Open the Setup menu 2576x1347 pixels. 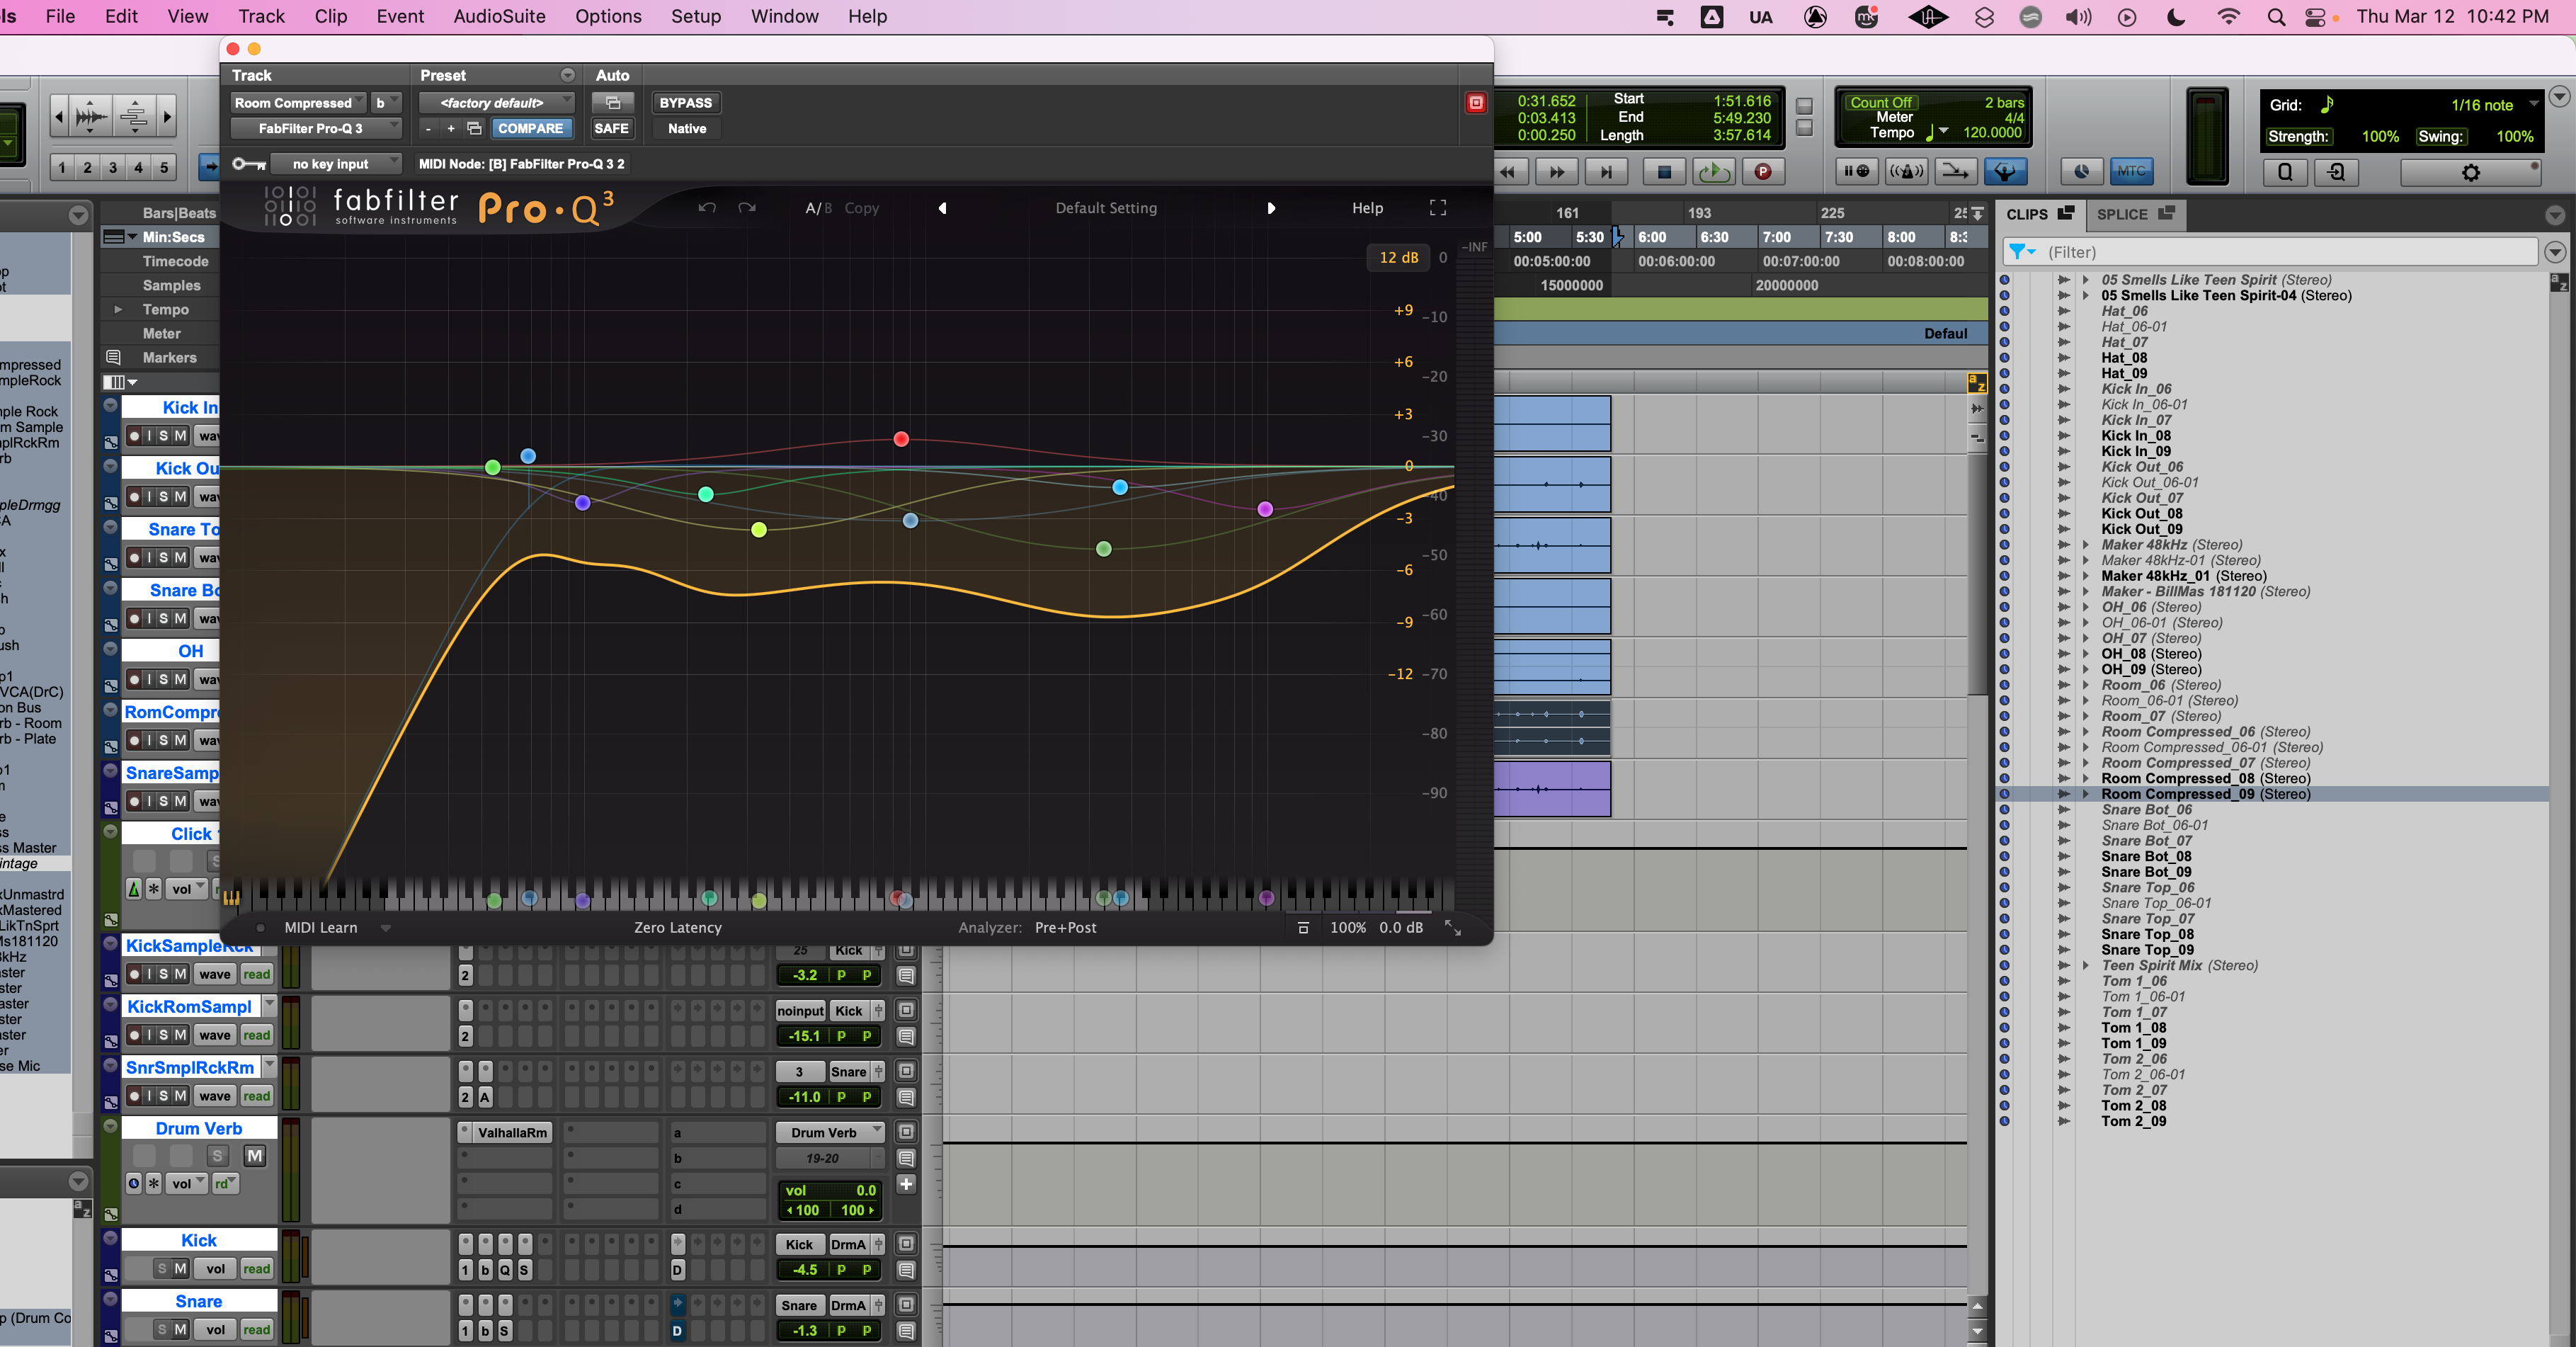pyautogui.click(x=696, y=17)
